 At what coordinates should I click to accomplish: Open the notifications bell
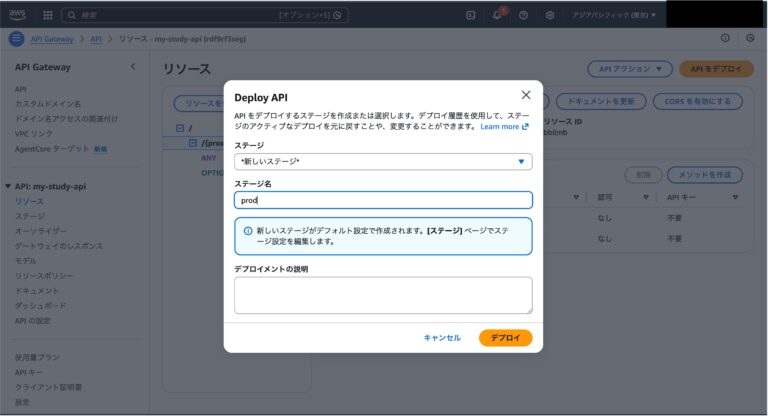point(497,15)
